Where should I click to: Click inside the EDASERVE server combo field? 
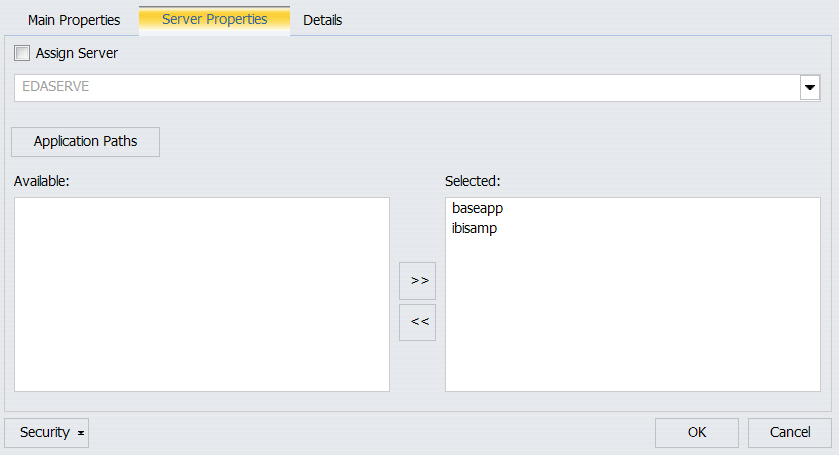click(407, 87)
